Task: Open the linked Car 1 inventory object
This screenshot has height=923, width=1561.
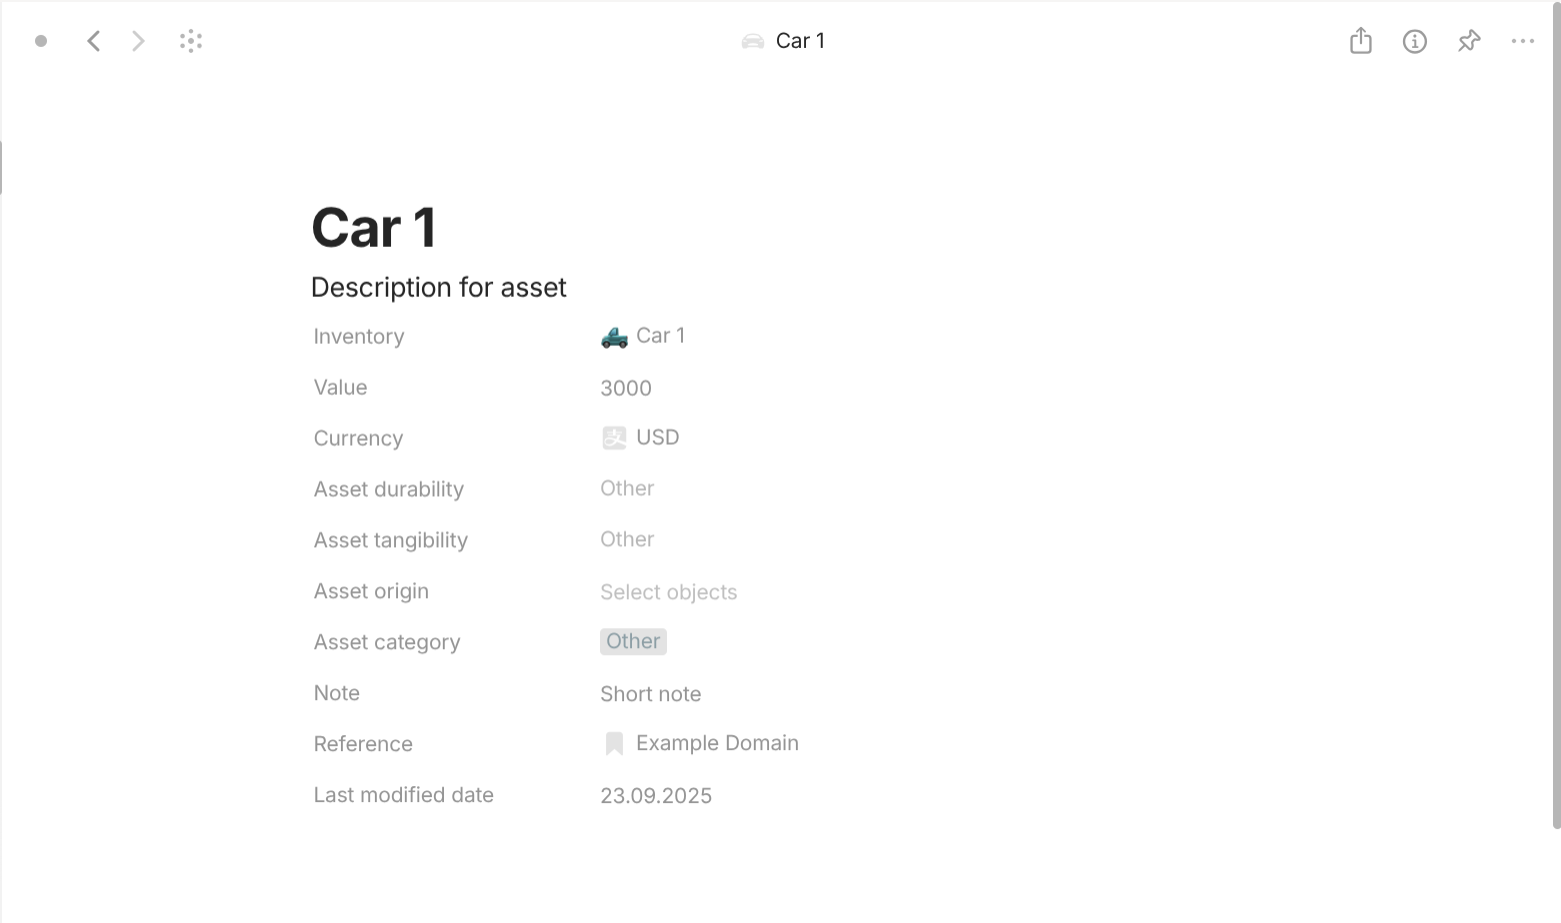Action: (x=661, y=336)
